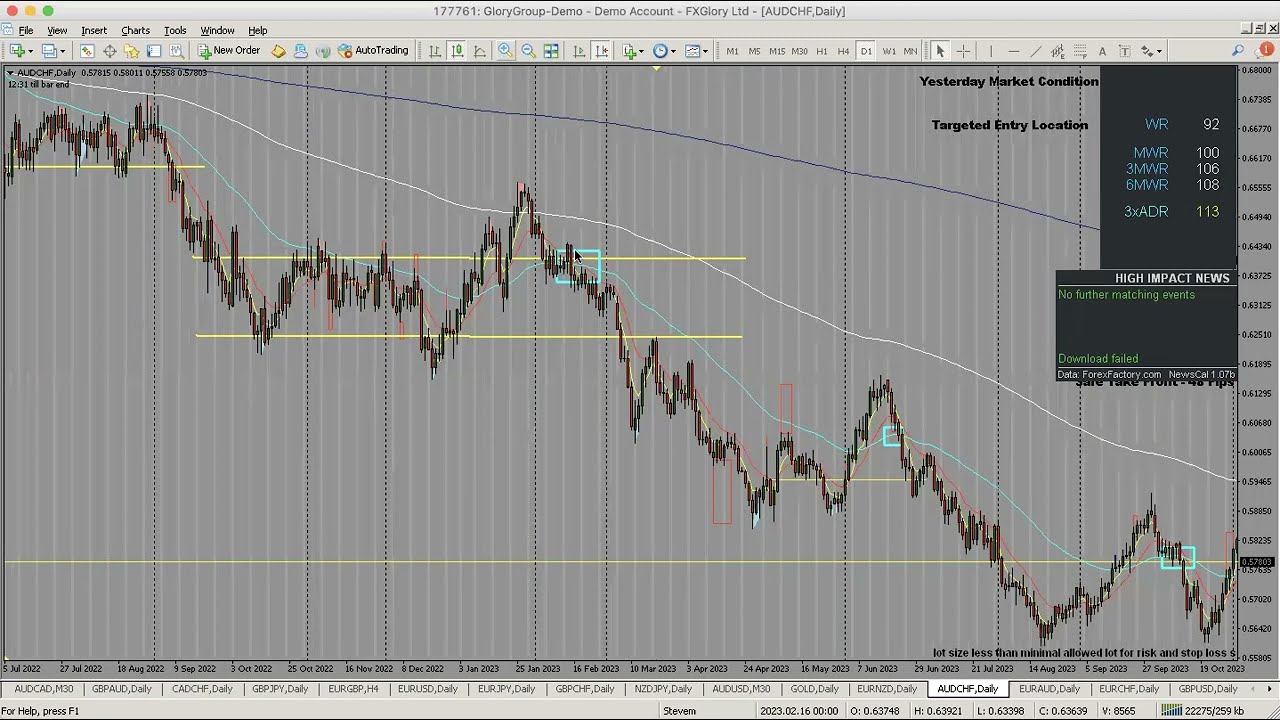Open the indicators list dropdown

[x=633, y=51]
